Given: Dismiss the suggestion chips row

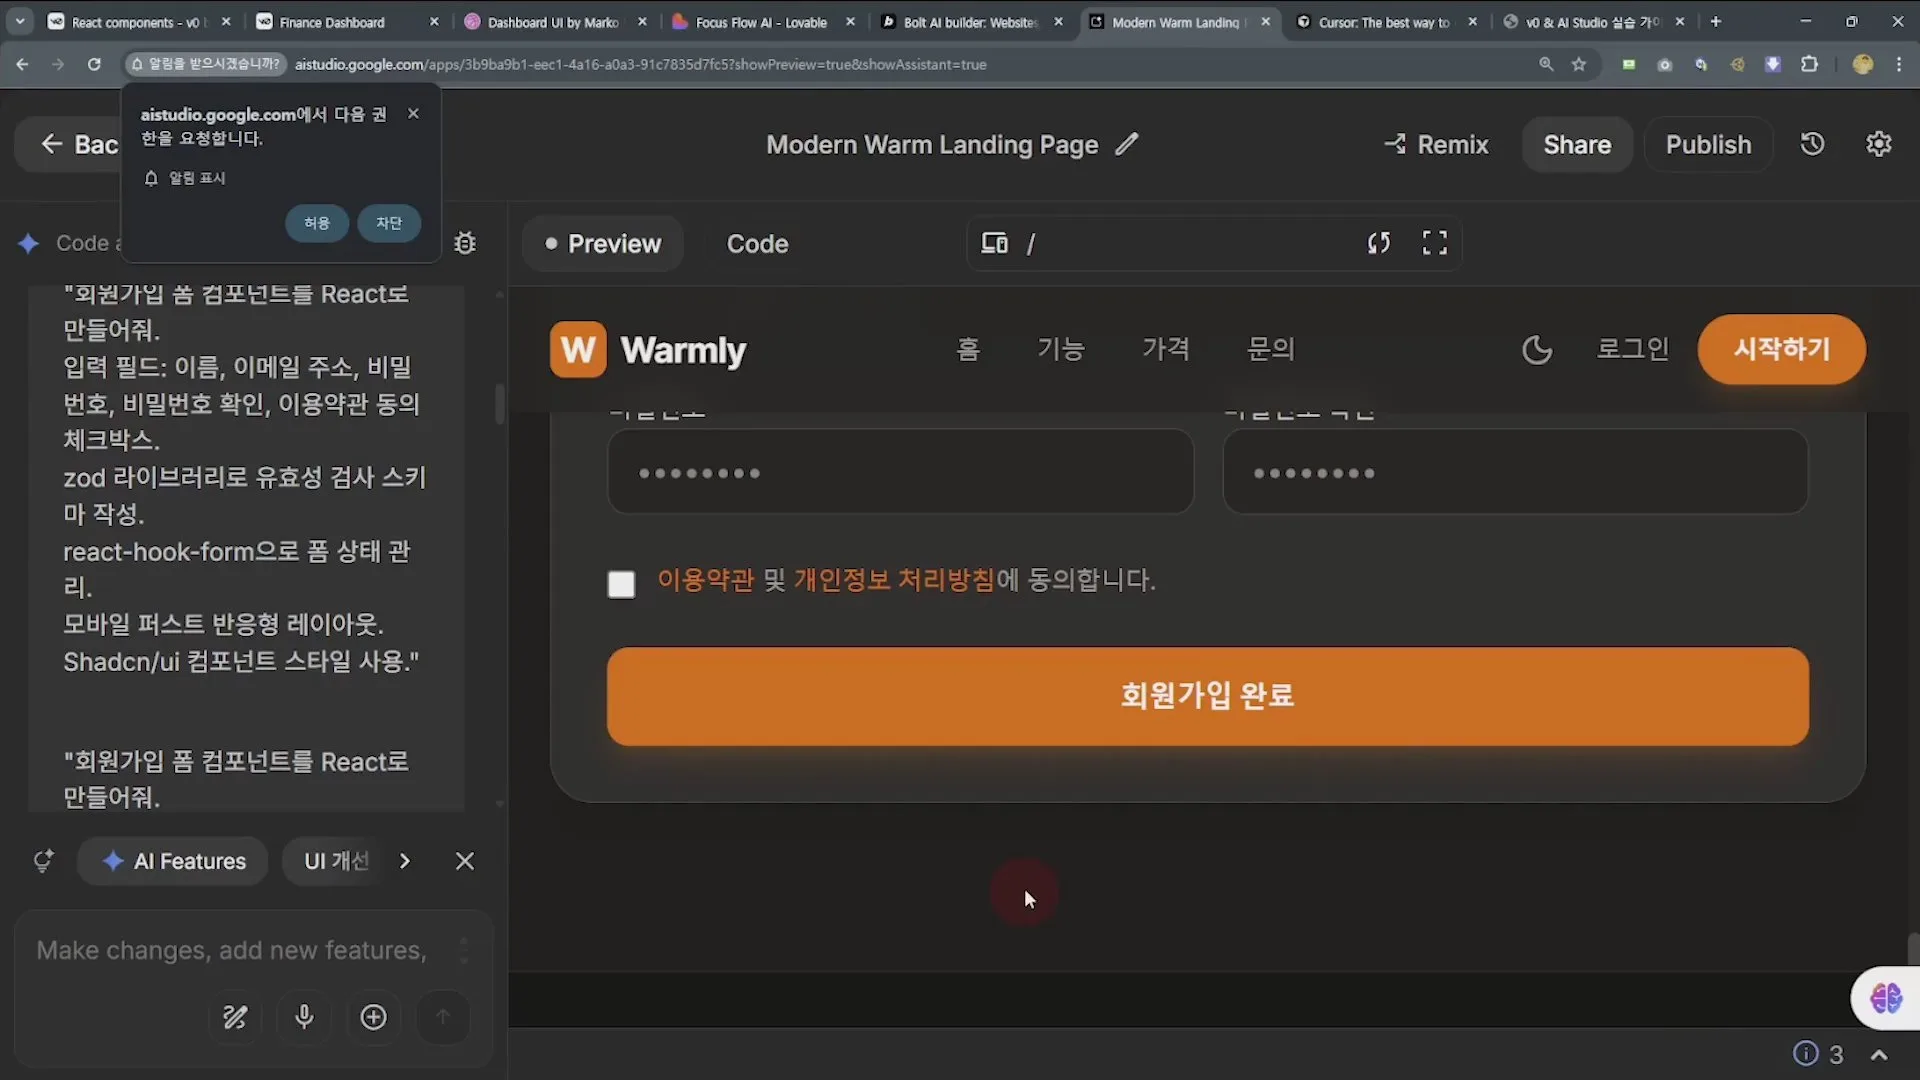Looking at the screenshot, I should pyautogui.click(x=465, y=861).
